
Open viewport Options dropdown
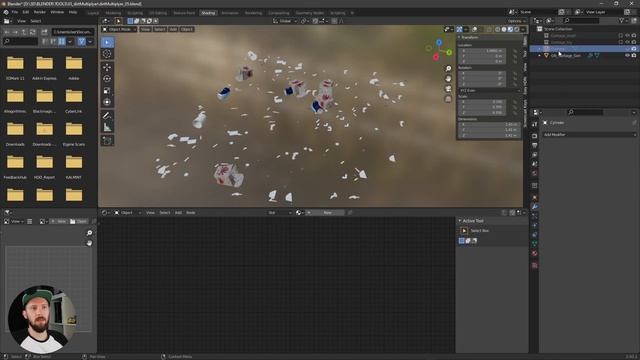pos(516,21)
